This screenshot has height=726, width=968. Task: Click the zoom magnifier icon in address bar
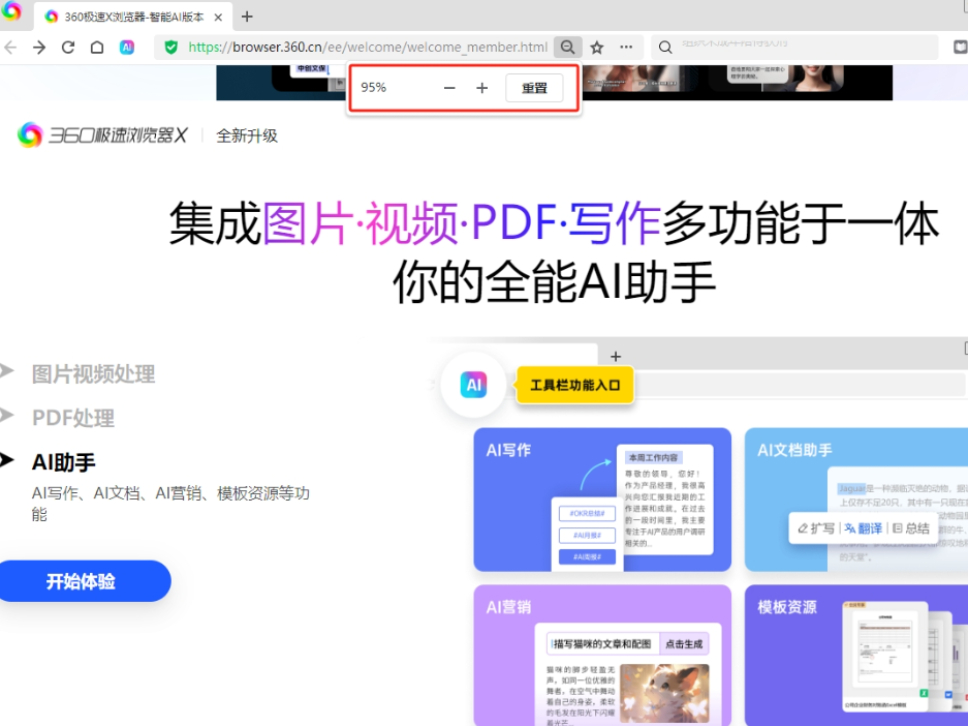(x=567, y=47)
